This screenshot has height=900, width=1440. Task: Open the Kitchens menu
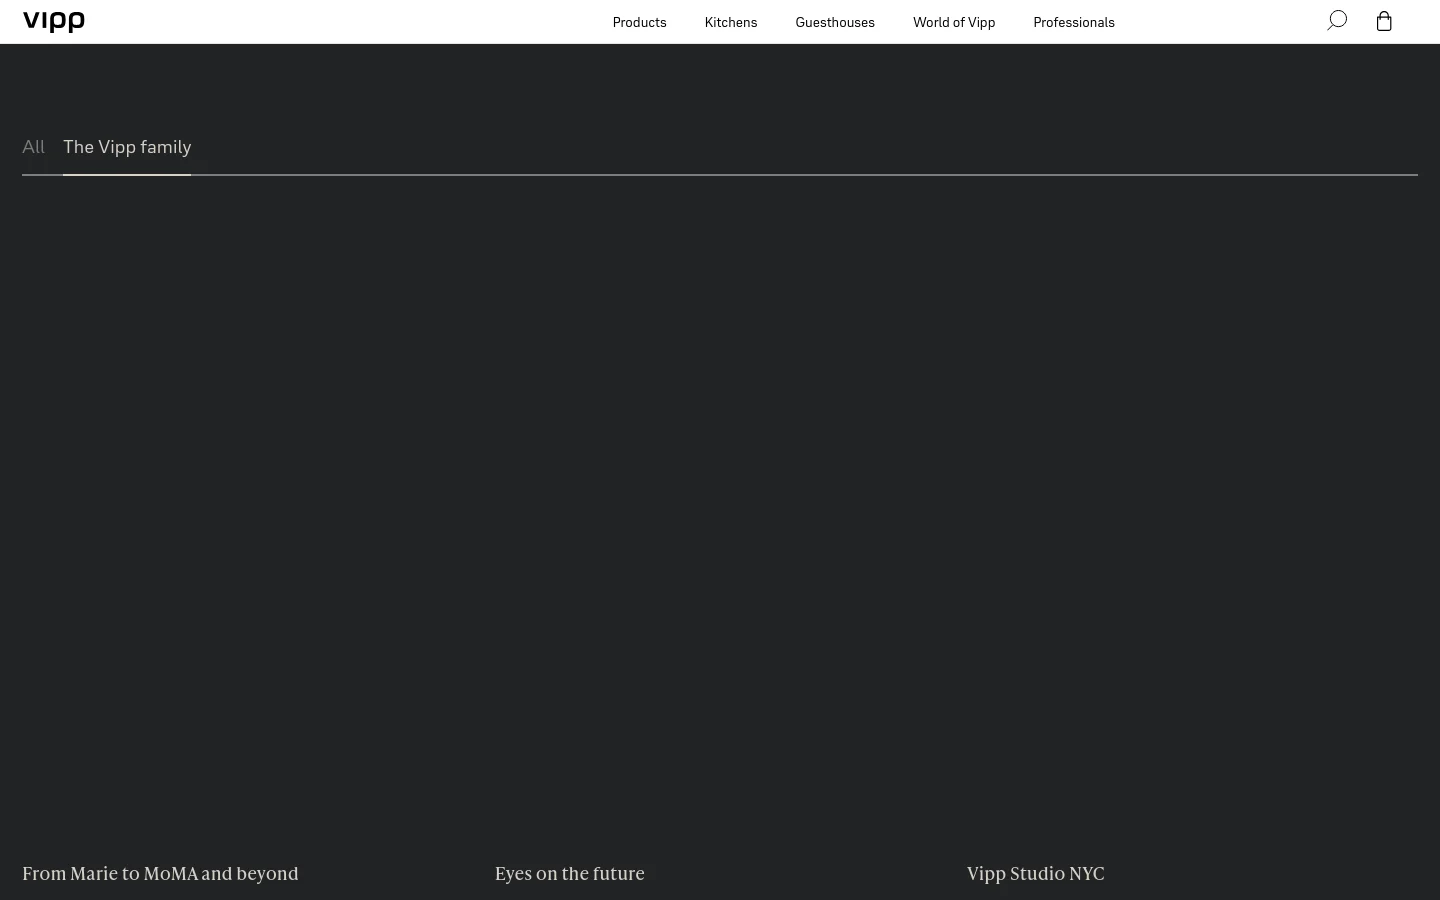tap(731, 22)
